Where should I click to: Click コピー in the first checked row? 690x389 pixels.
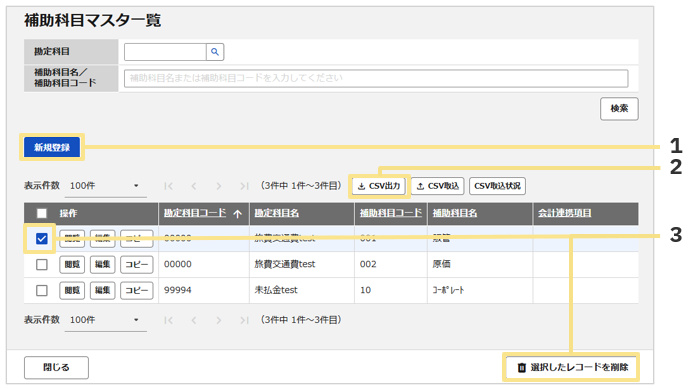137,239
